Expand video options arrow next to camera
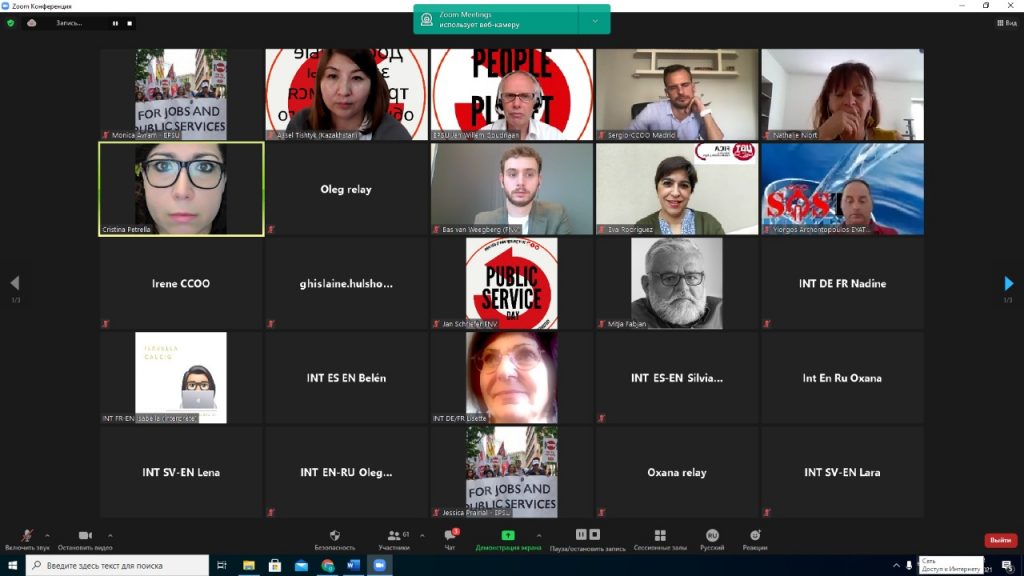The width and height of the screenshot is (1024, 576). [110, 534]
